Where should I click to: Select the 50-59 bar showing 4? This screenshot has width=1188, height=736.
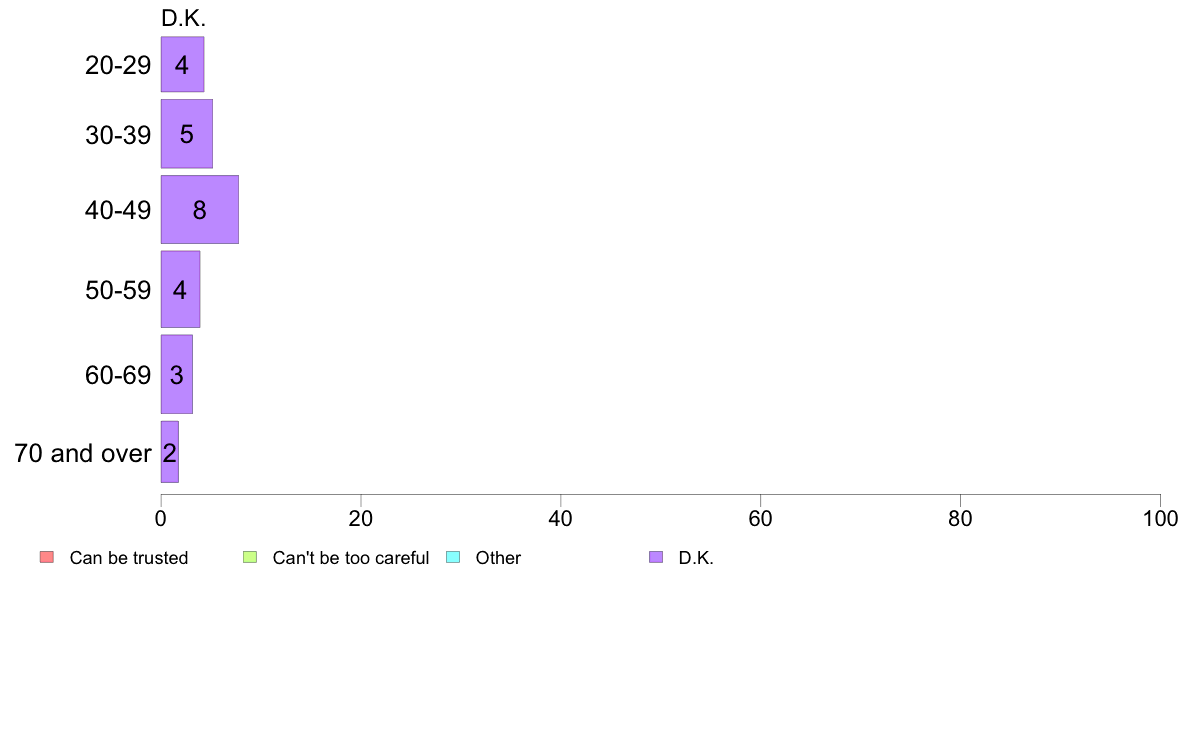pyautogui.click(x=180, y=289)
